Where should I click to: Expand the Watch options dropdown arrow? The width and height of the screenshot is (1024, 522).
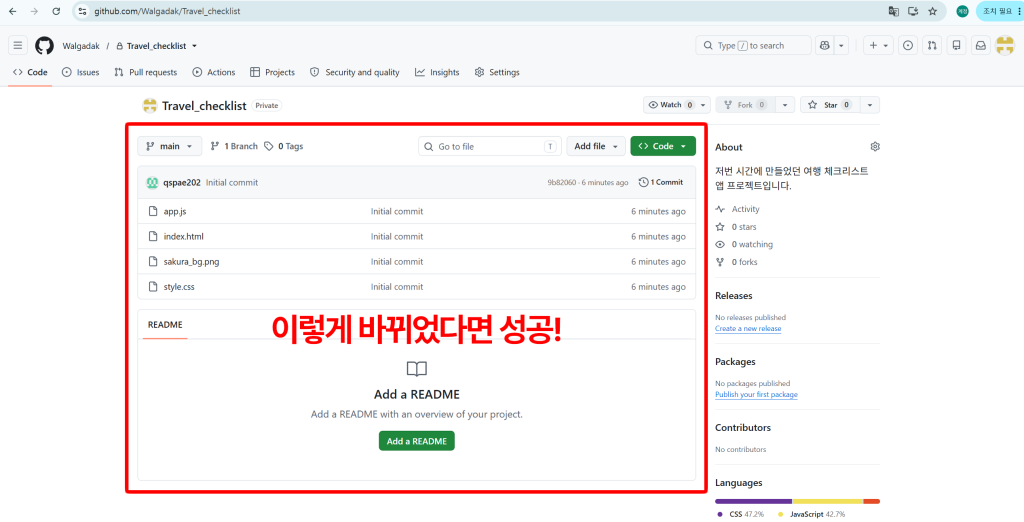703,105
